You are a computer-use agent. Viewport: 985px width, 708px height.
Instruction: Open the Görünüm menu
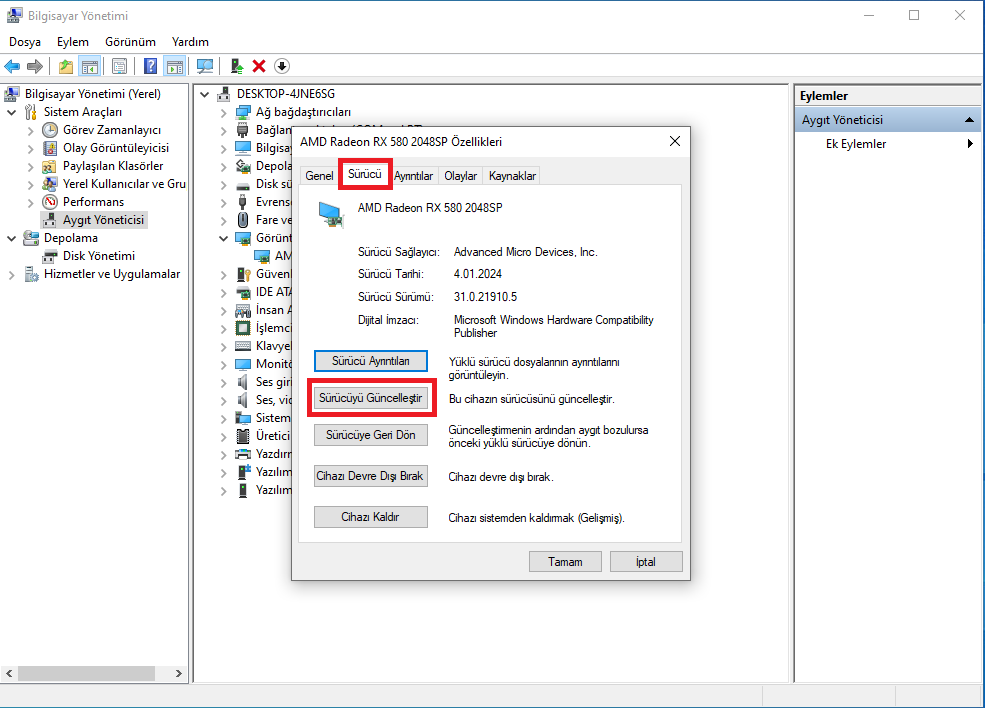click(x=130, y=42)
